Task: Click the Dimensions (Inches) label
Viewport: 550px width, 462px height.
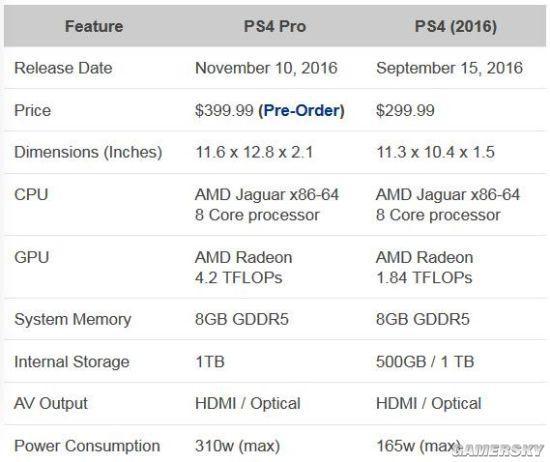Action: point(88,152)
